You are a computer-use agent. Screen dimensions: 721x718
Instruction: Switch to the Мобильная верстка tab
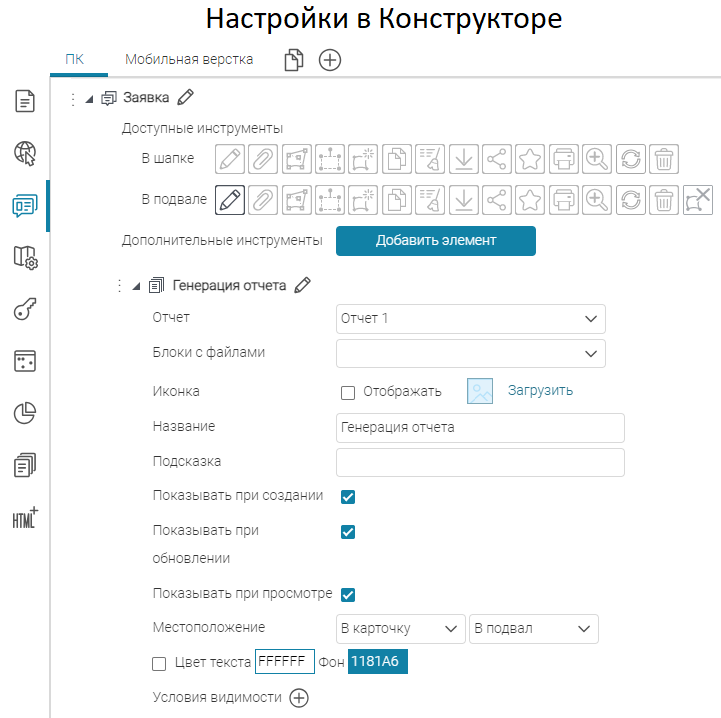[x=189, y=59]
